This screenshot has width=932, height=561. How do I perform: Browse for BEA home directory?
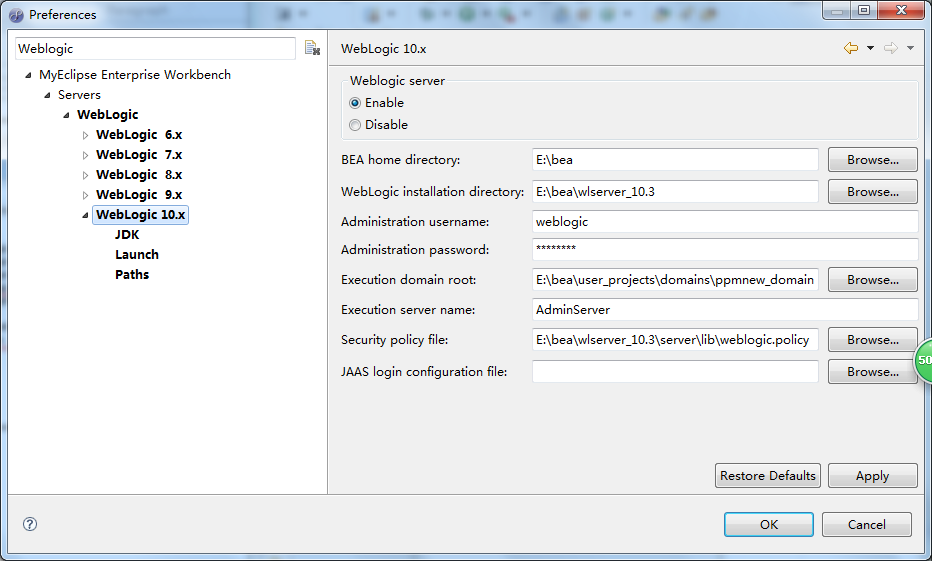[873, 160]
